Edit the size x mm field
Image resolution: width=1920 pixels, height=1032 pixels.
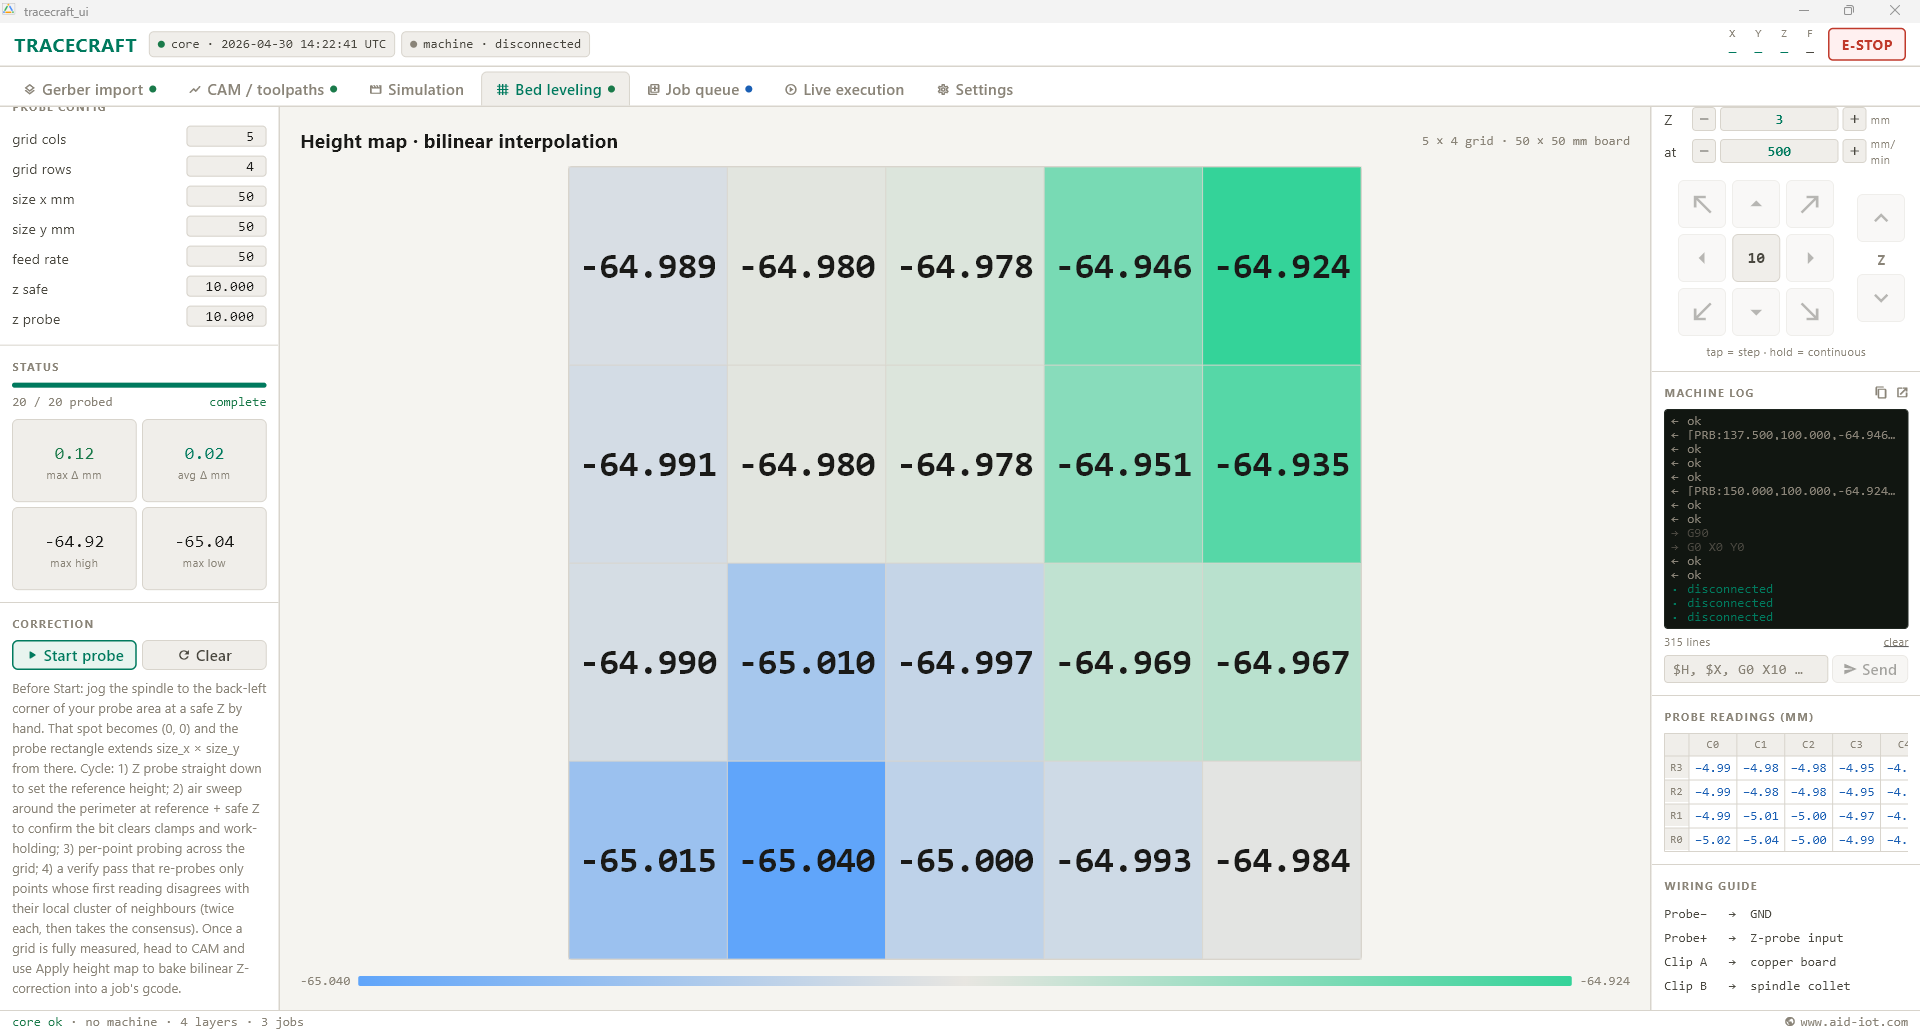point(226,197)
